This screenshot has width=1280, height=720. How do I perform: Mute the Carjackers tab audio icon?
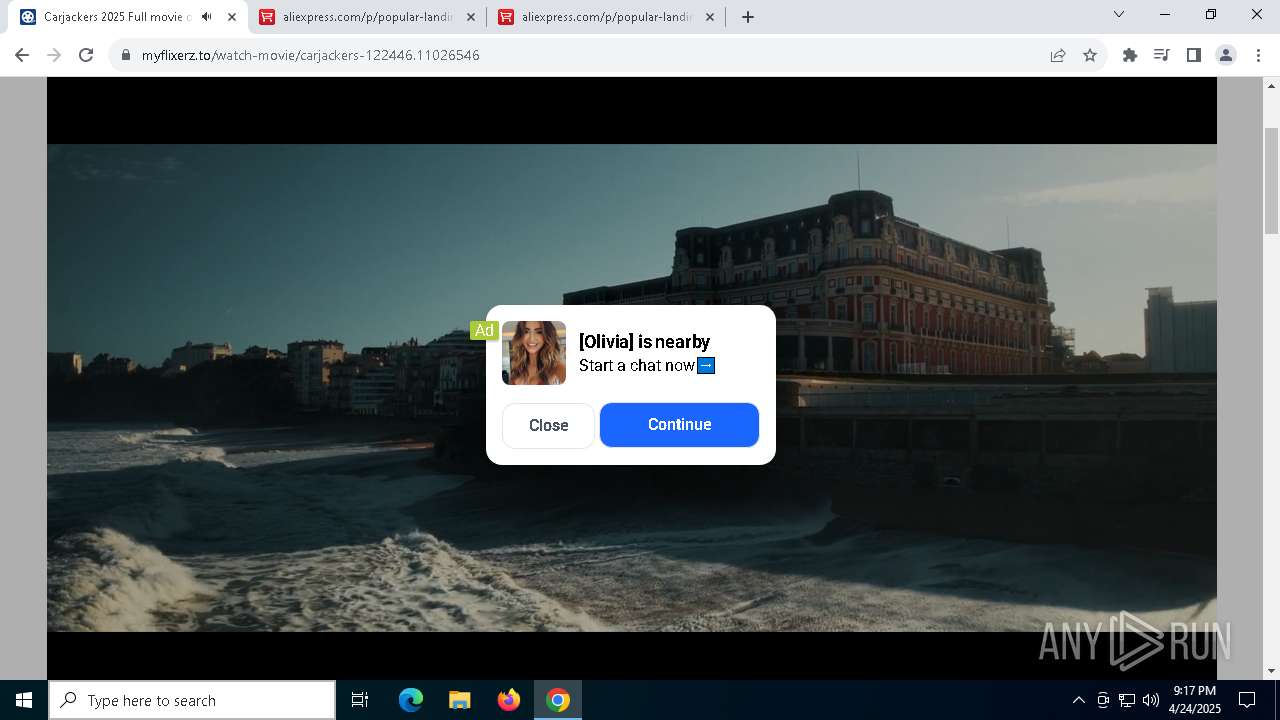(207, 17)
